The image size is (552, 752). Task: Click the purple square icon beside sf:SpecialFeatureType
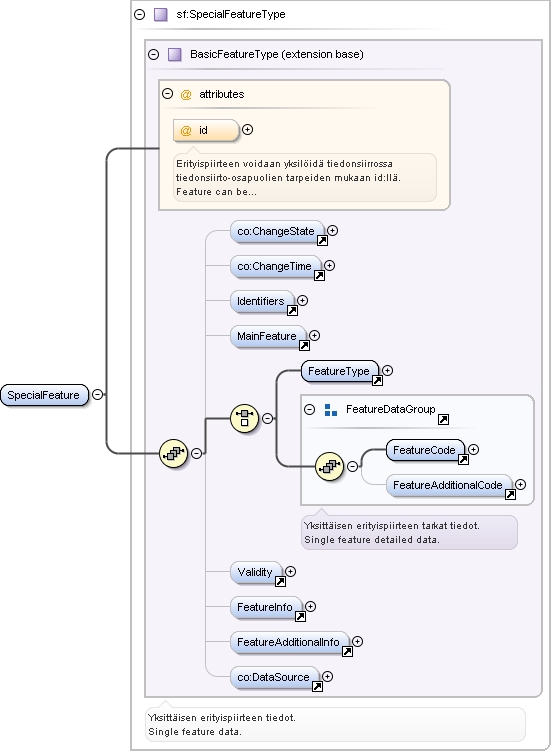click(x=161, y=14)
